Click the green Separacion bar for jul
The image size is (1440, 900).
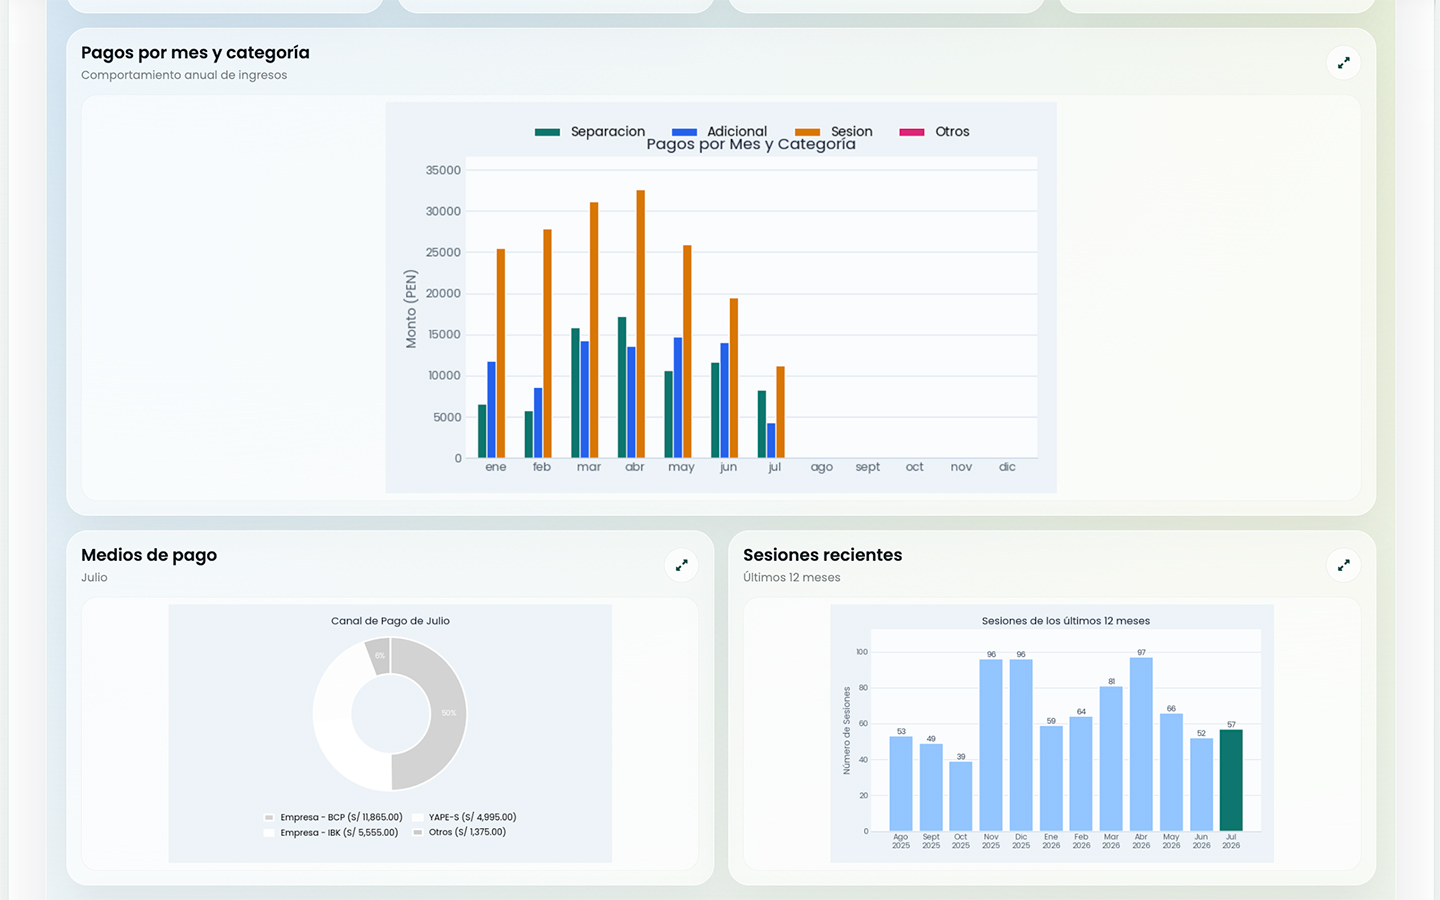tap(762, 424)
